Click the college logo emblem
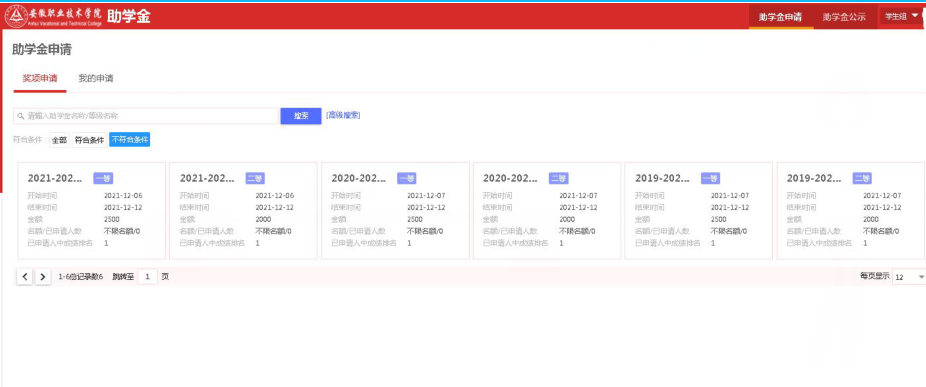926x387 pixels. pyautogui.click(x=16, y=16)
